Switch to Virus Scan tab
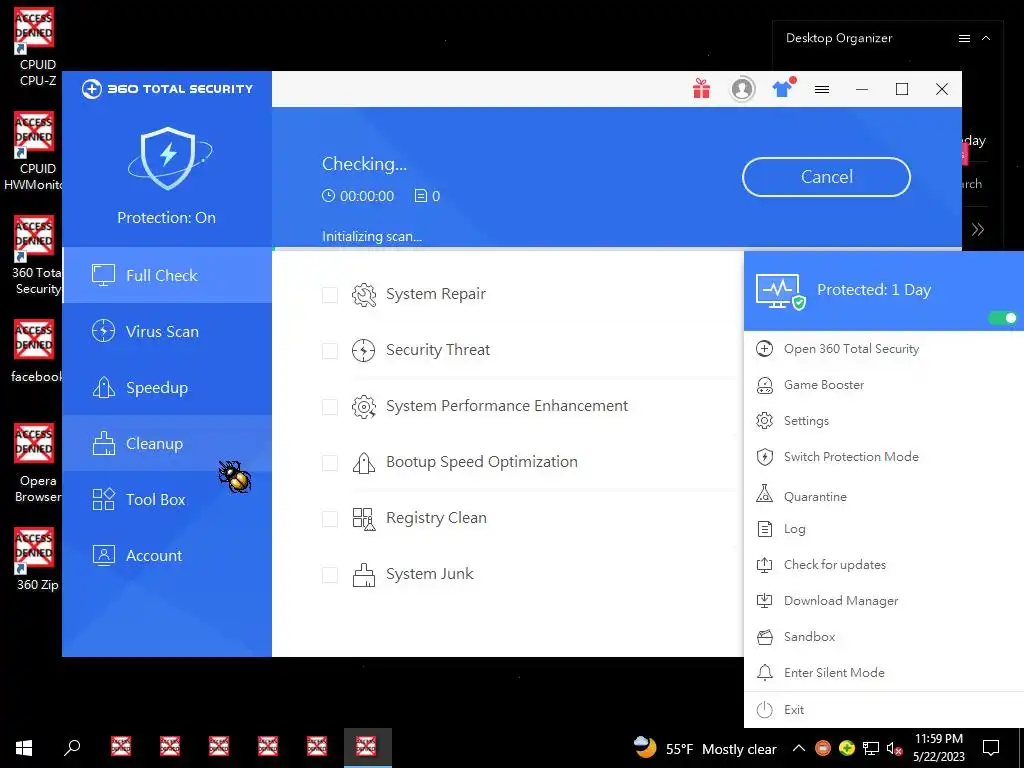Image resolution: width=1024 pixels, height=768 pixels. point(167,331)
